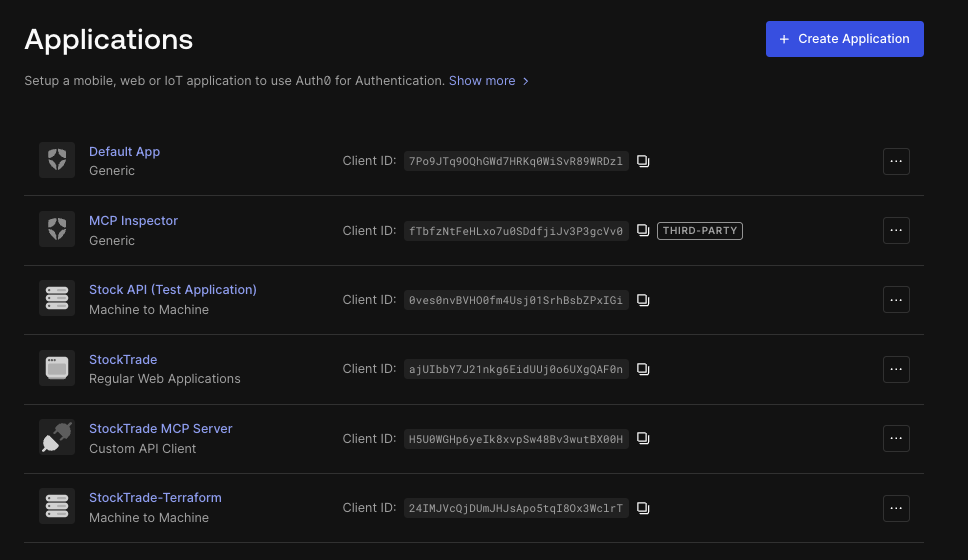
Task: Copy the StockTrade-Terraform client ID
Action: tap(643, 508)
